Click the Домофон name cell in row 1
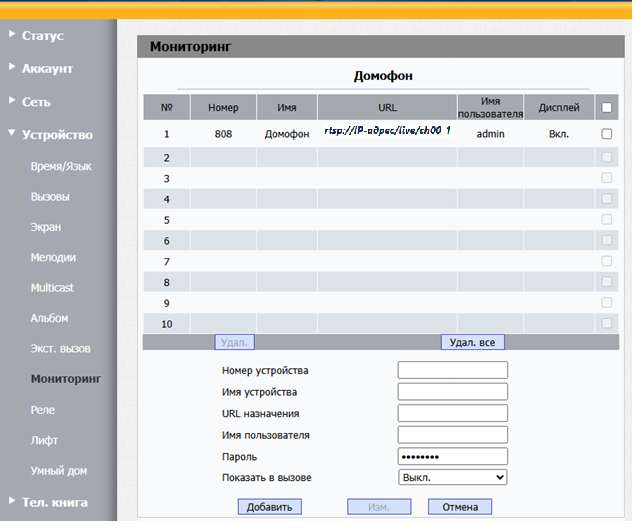 [x=287, y=134]
